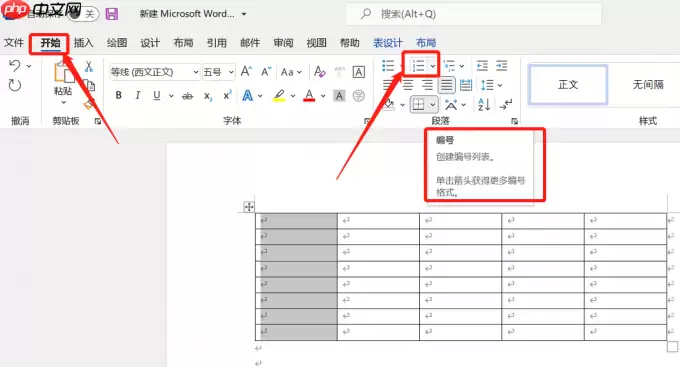The width and height of the screenshot is (680, 367).
Task: Decrease paragraph indent
Action: [482, 66]
